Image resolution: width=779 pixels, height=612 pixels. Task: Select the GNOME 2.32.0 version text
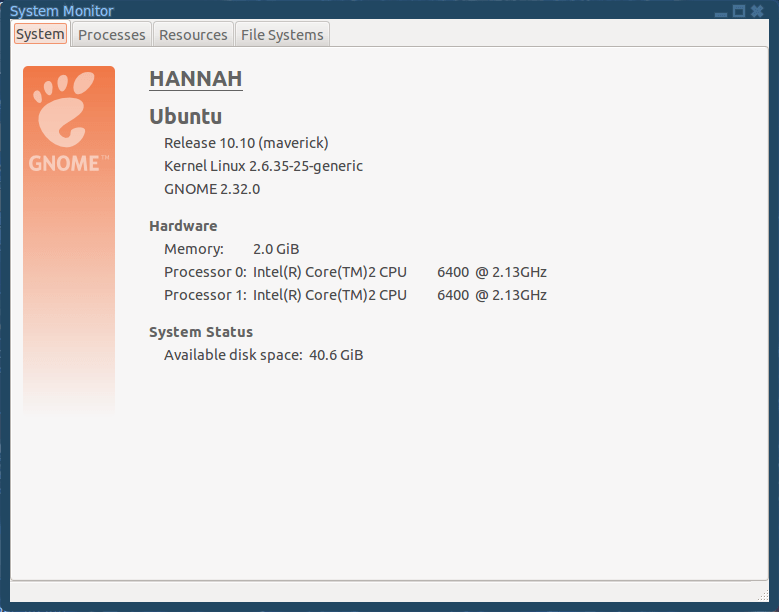point(212,189)
